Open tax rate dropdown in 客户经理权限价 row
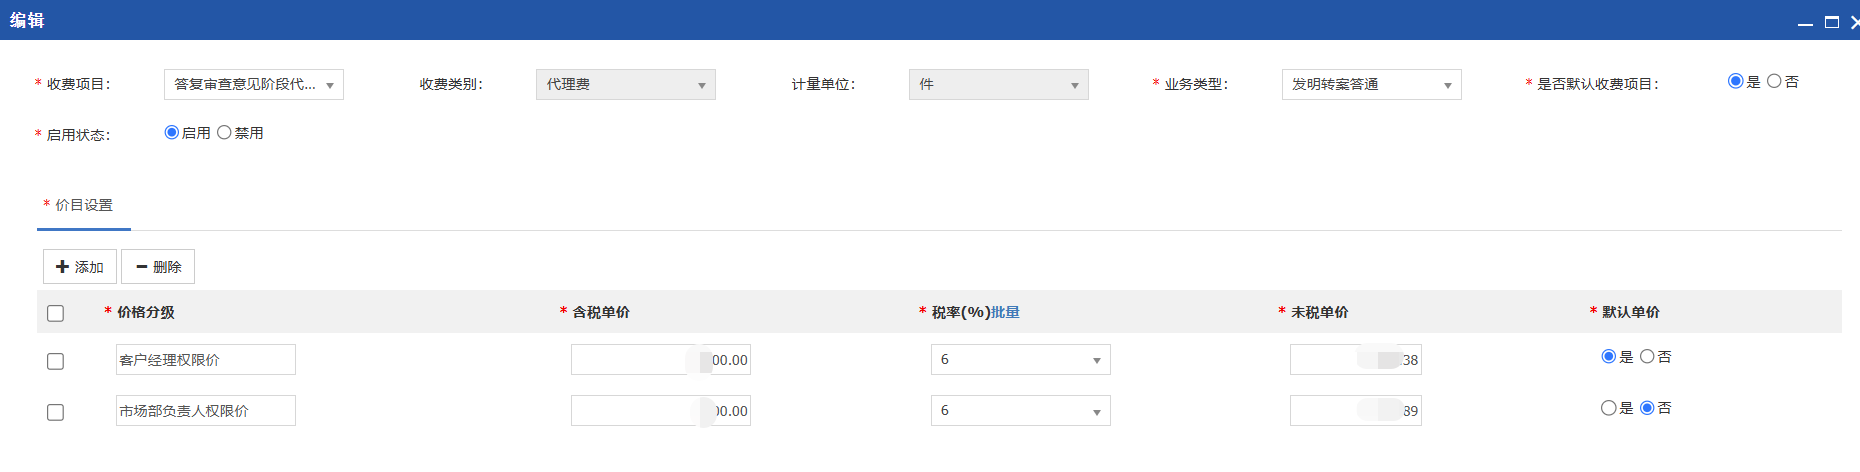The image size is (1860, 472). click(x=1021, y=360)
